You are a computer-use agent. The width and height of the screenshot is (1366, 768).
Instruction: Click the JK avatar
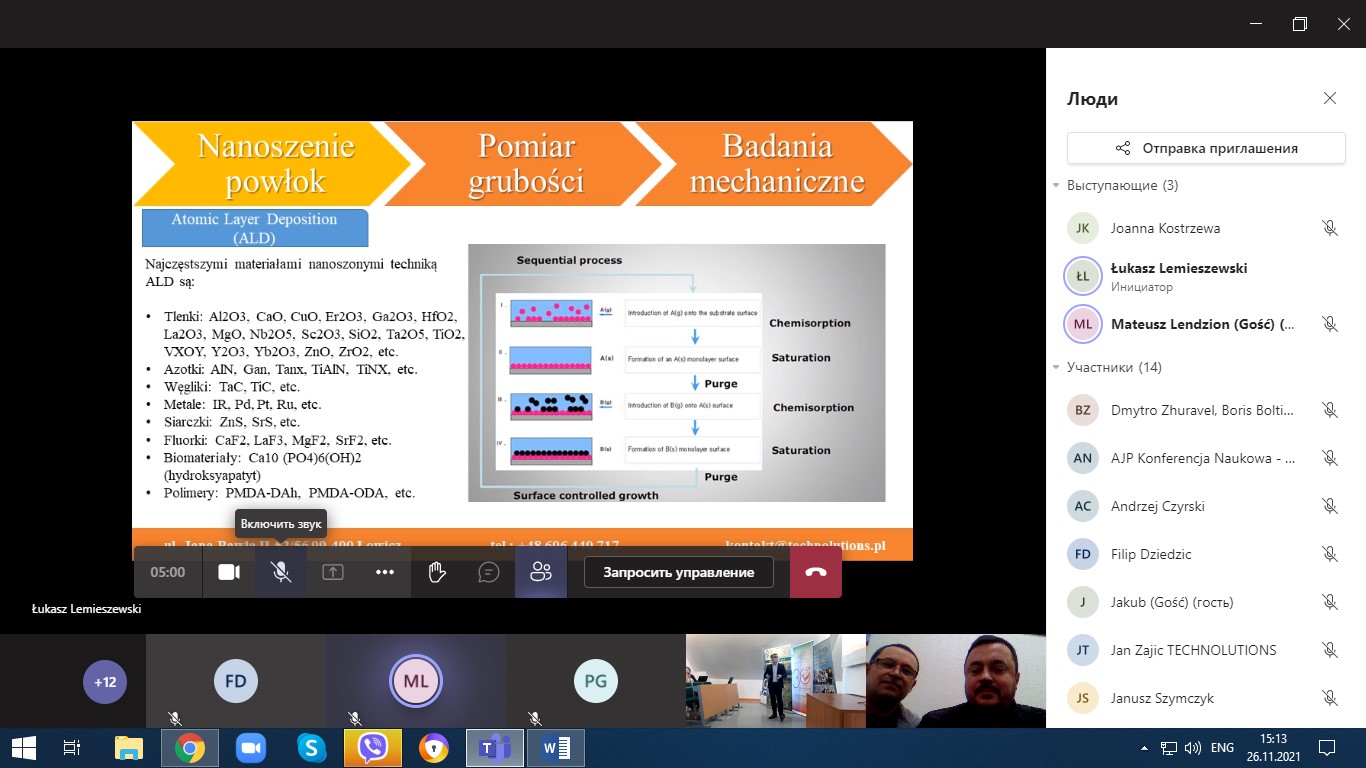(x=1083, y=228)
